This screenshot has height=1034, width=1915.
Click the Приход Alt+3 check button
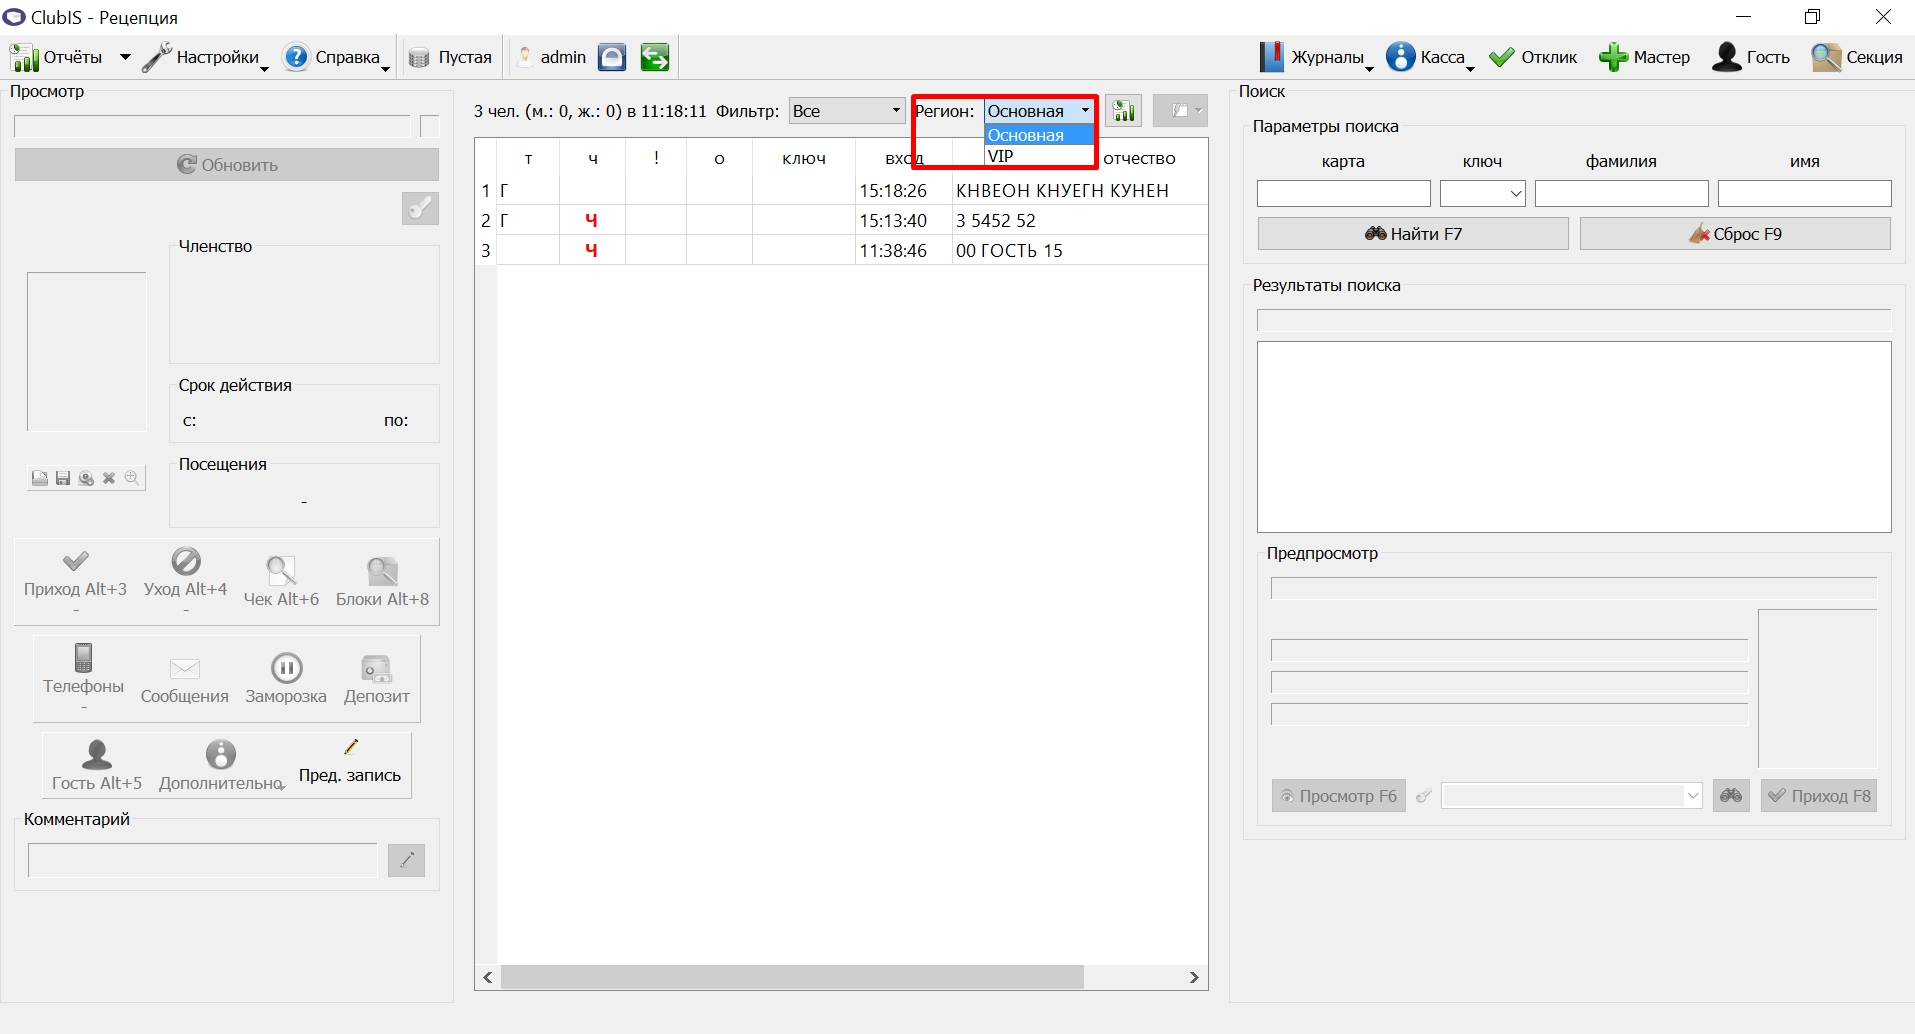coord(75,580)
